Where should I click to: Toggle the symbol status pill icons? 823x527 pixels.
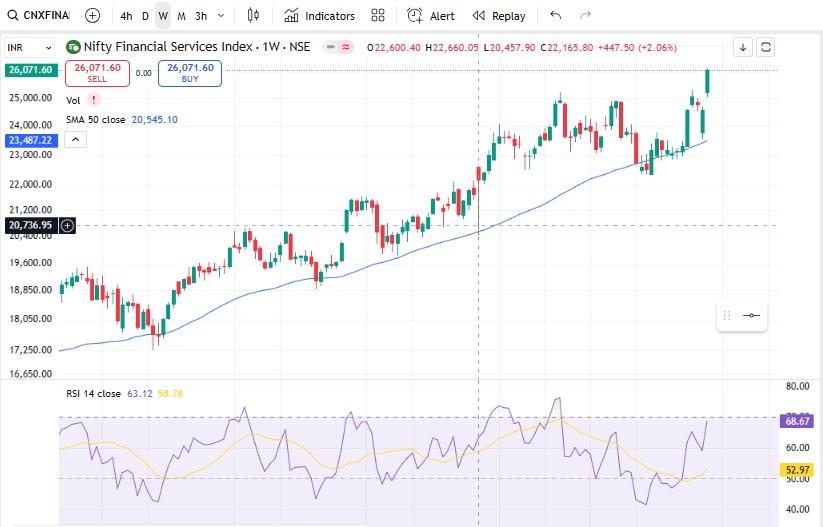[x=338, y=47]
